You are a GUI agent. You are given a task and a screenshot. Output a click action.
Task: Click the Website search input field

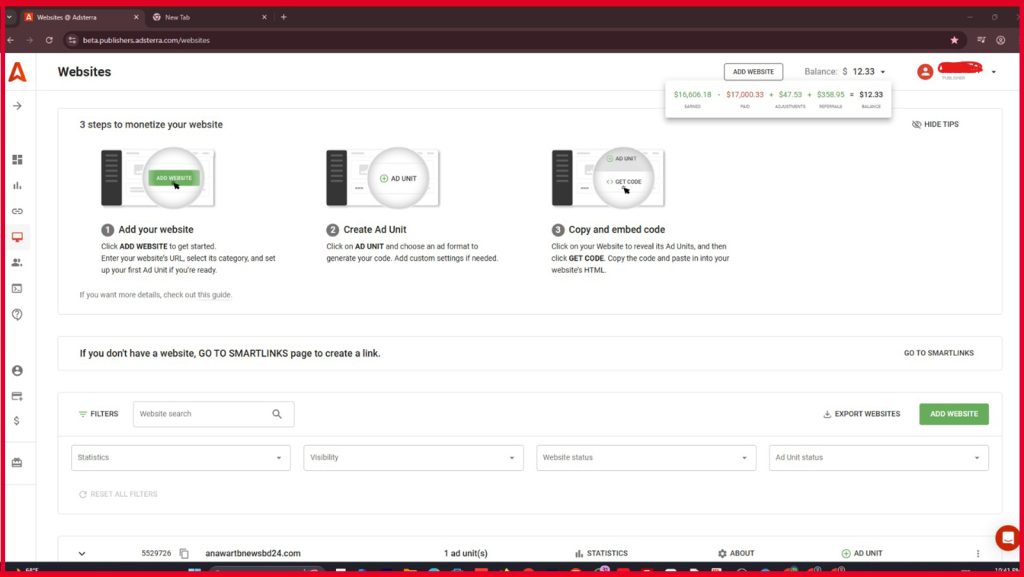point(203,414)
